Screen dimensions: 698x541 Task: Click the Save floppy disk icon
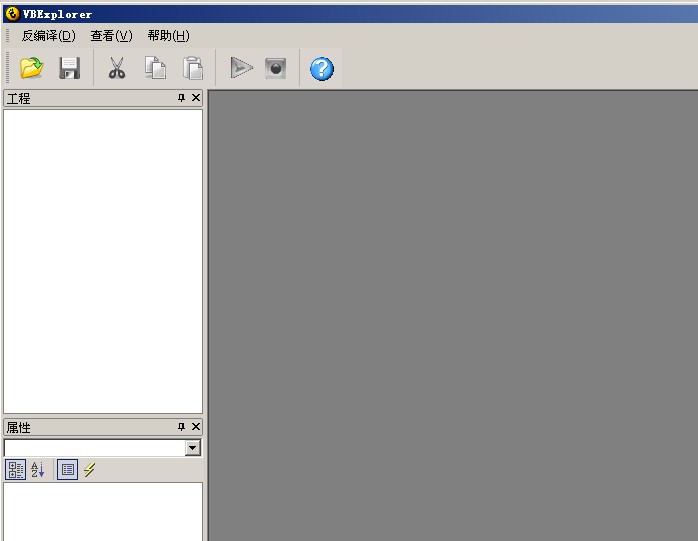click(x=69, y=68)
